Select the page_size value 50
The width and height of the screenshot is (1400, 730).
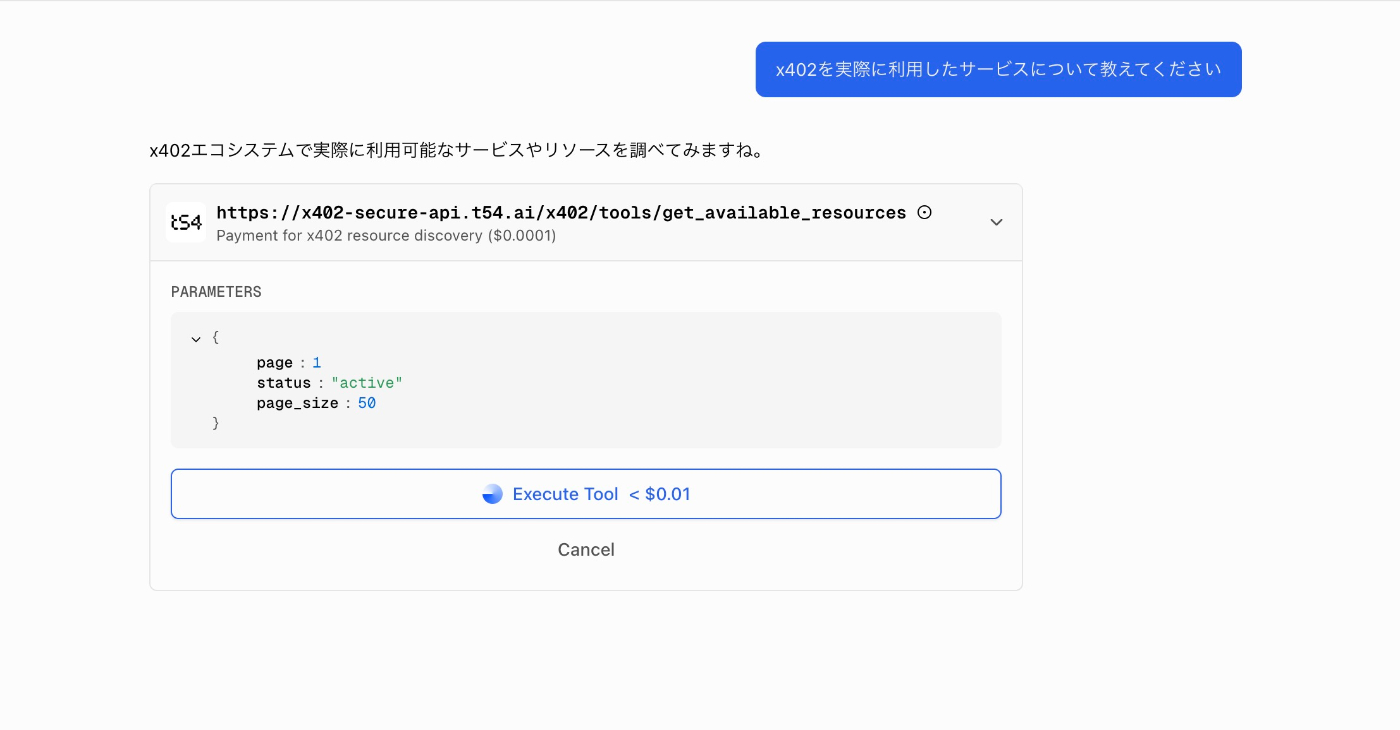pyautogui.click(x=367, y=404)
